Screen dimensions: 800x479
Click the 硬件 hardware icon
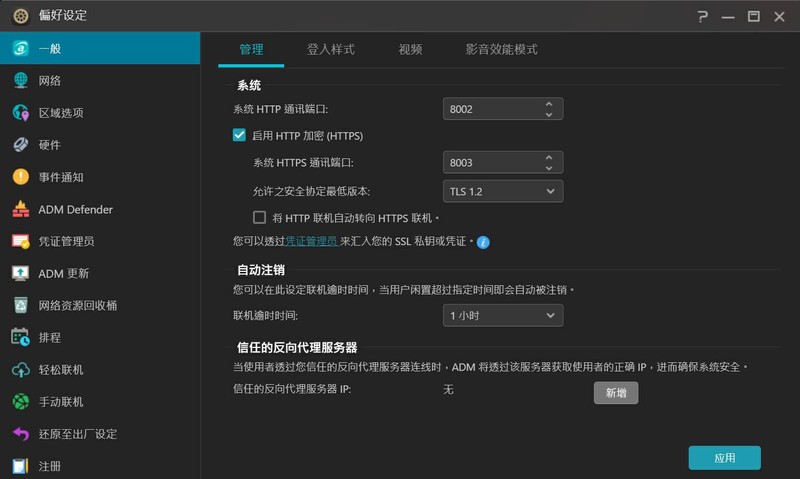click(20, 145)
